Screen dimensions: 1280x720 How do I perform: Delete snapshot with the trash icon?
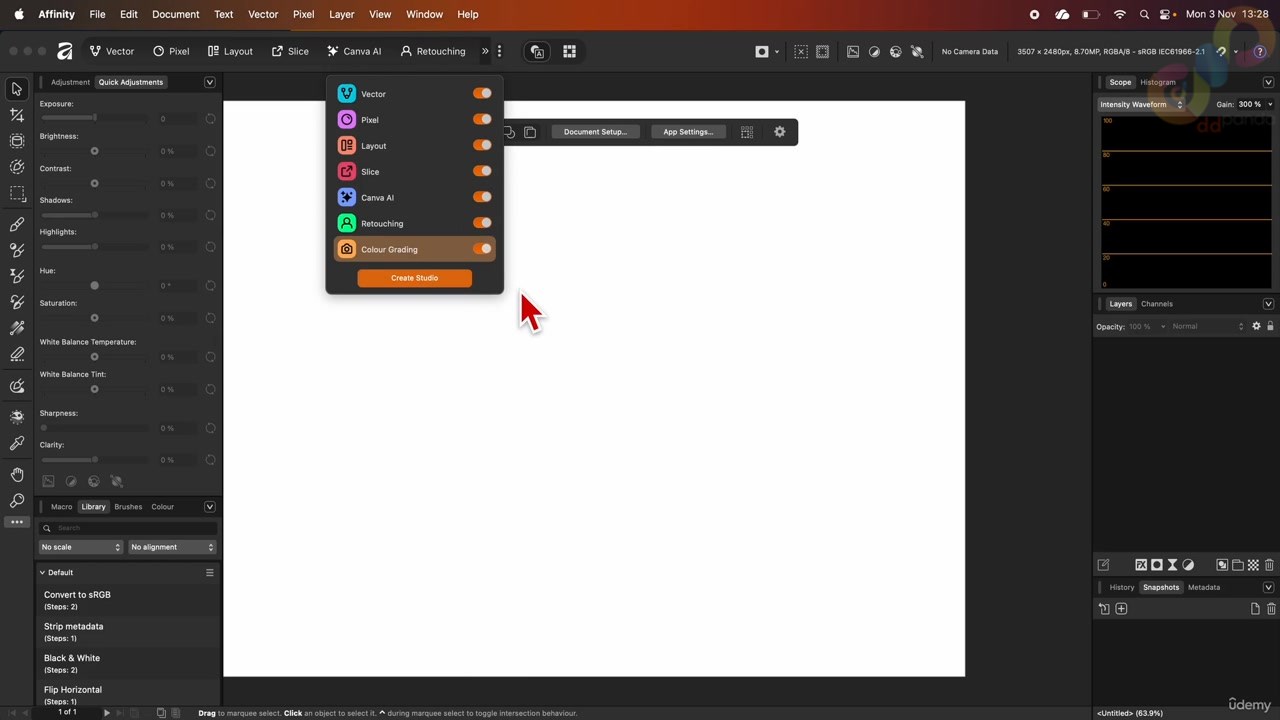pos(1271,609)
